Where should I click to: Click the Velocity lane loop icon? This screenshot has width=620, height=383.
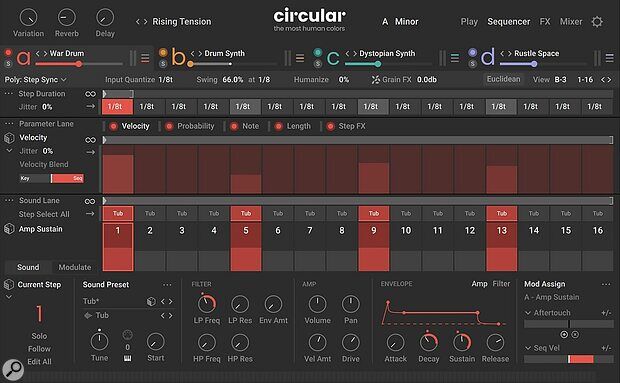pyautogui.click(x=91, y=140)
